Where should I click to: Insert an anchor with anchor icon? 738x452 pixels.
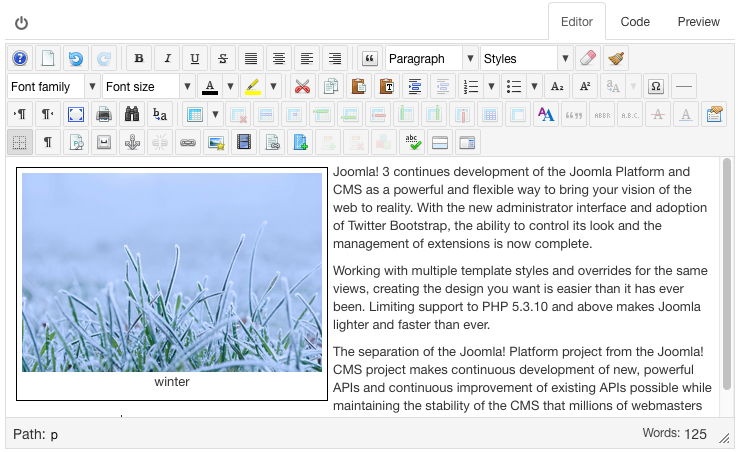coord(132,143)
